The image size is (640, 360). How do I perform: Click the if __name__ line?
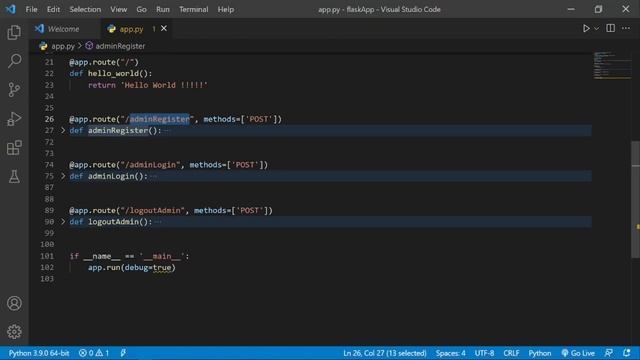129,256
